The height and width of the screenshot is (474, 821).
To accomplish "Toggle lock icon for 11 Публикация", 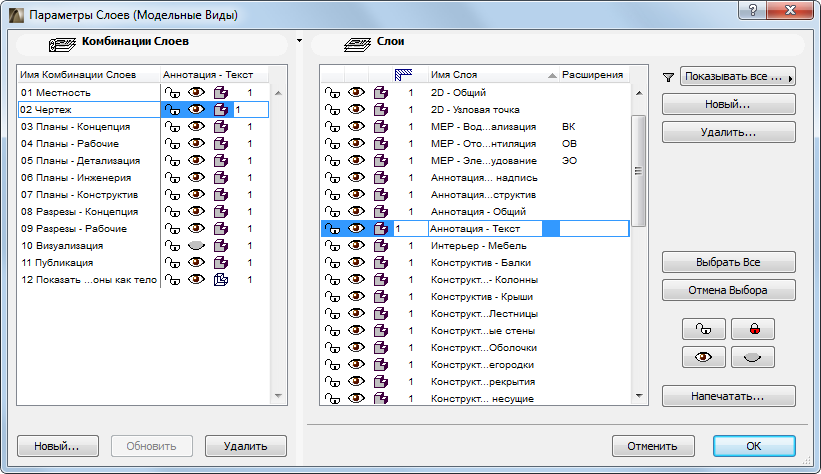I will click(172, 263).
